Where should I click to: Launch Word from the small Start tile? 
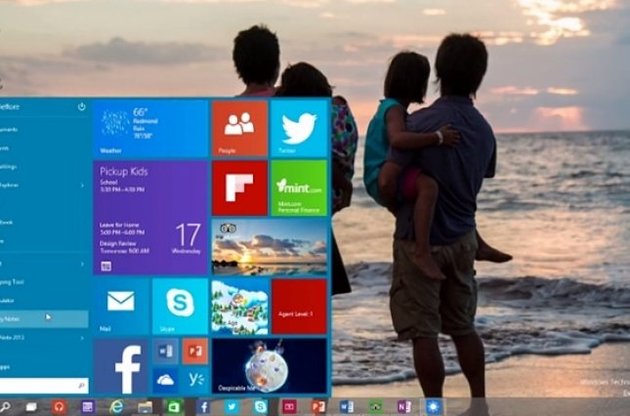[x=166, y=351]
